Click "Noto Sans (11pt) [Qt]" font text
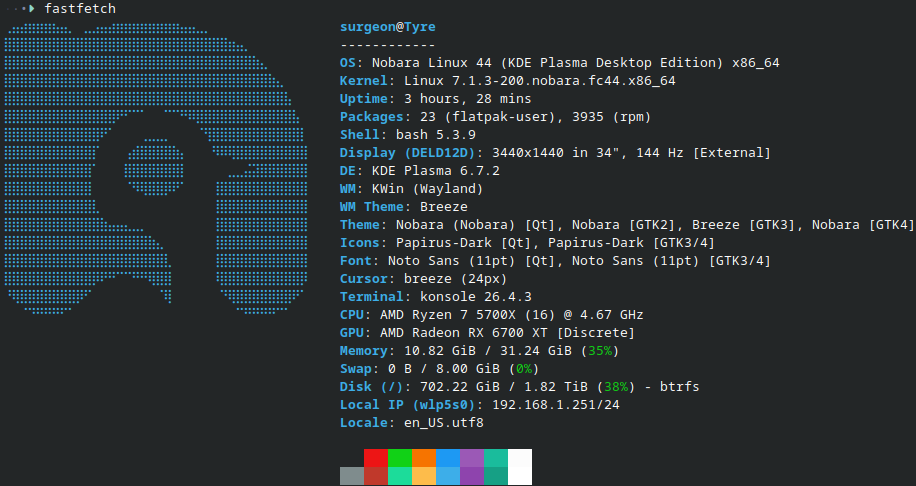The image size is (916, 486). (x=476, y=261)
